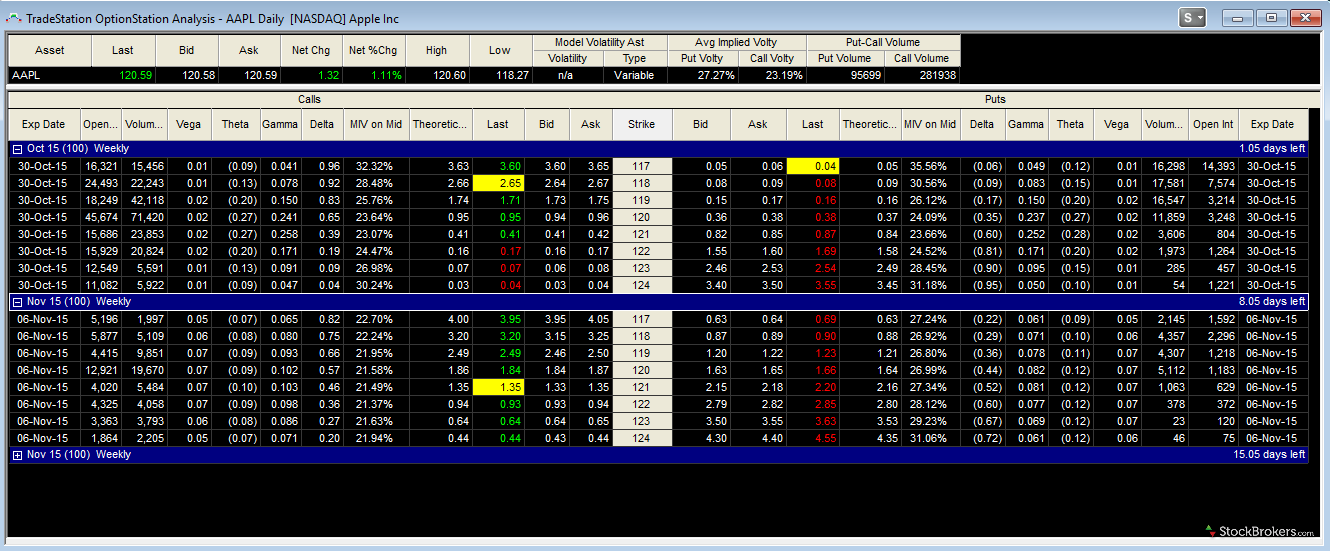
Task: Select the Puts Exp Date column header
Action: coord(1272,124)
